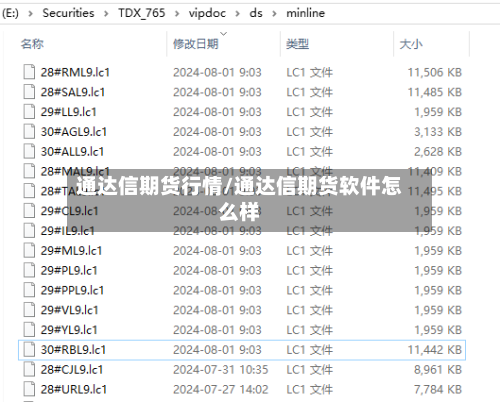Click the file icon of 29#PPL9.lc1
500x402 pixels.
[29, 290]
